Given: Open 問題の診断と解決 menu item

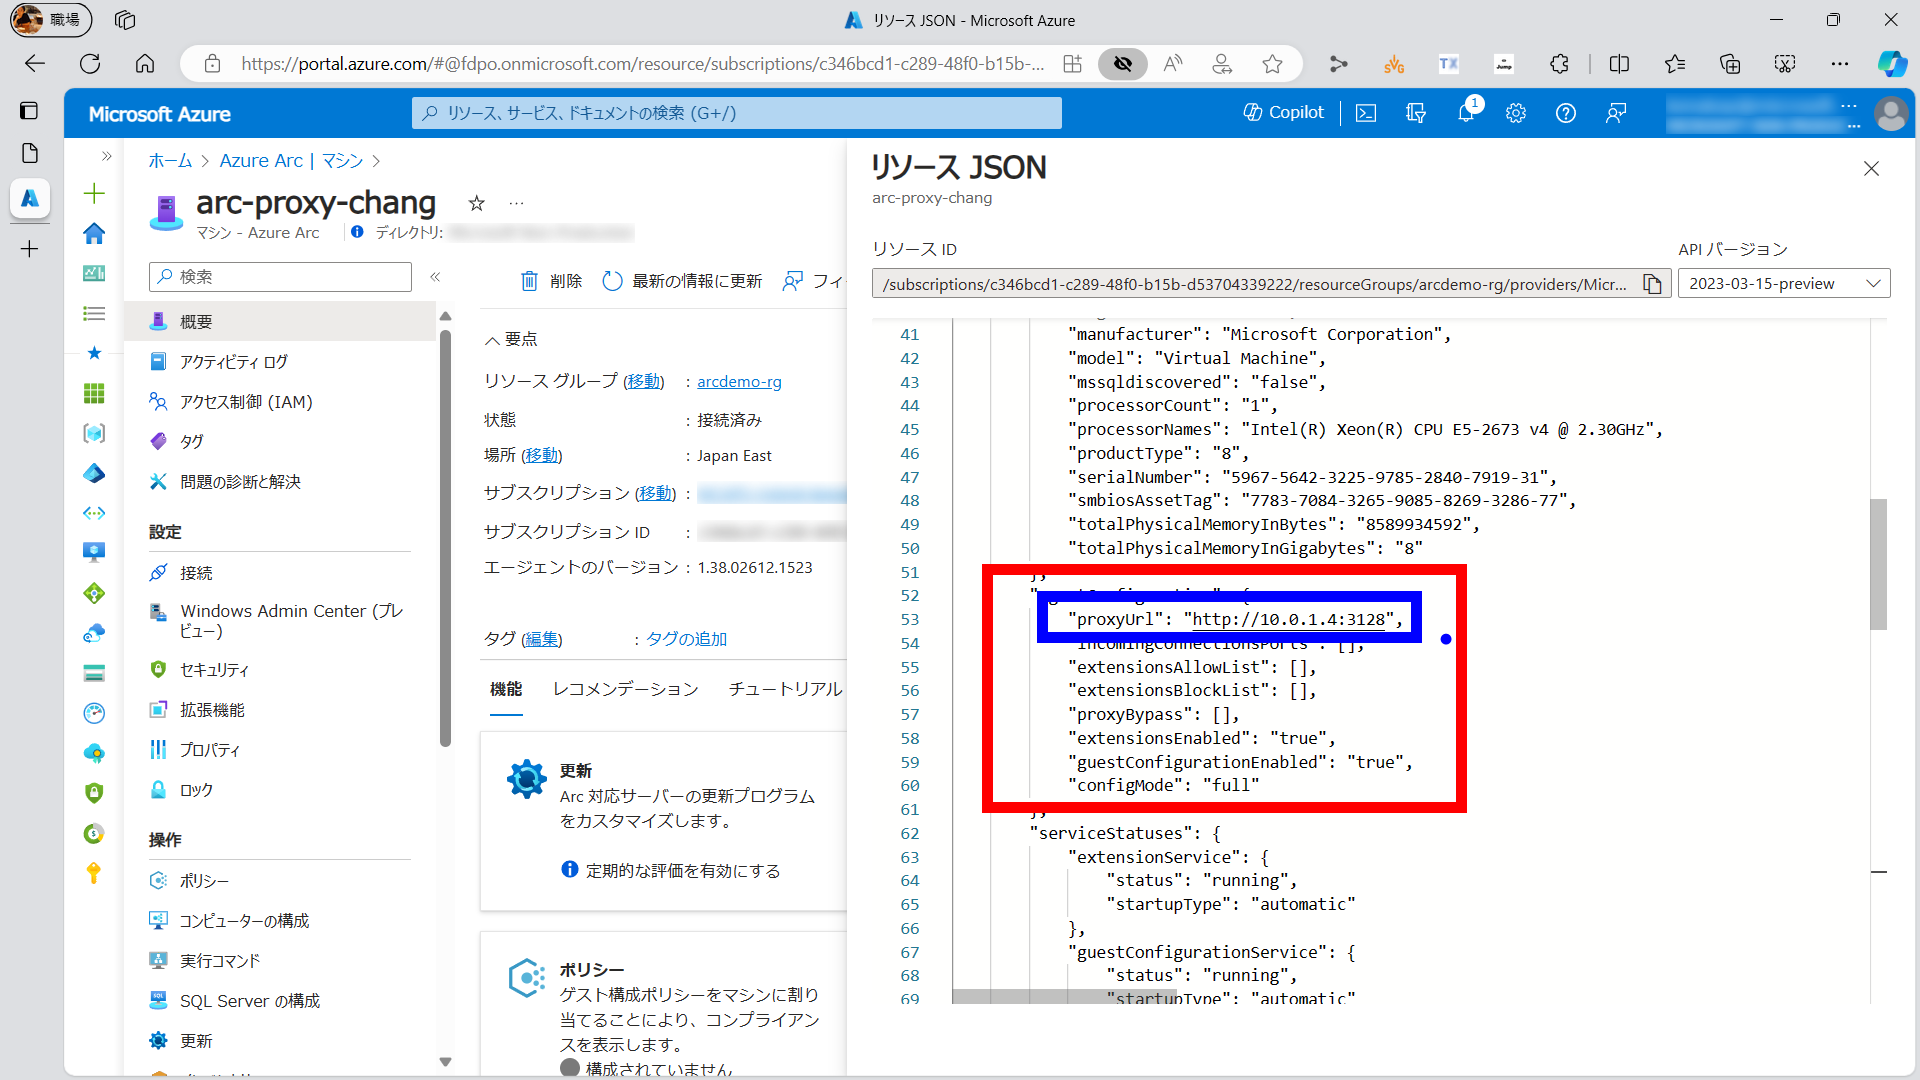Looking at the screenshot, I should [281, 482].
